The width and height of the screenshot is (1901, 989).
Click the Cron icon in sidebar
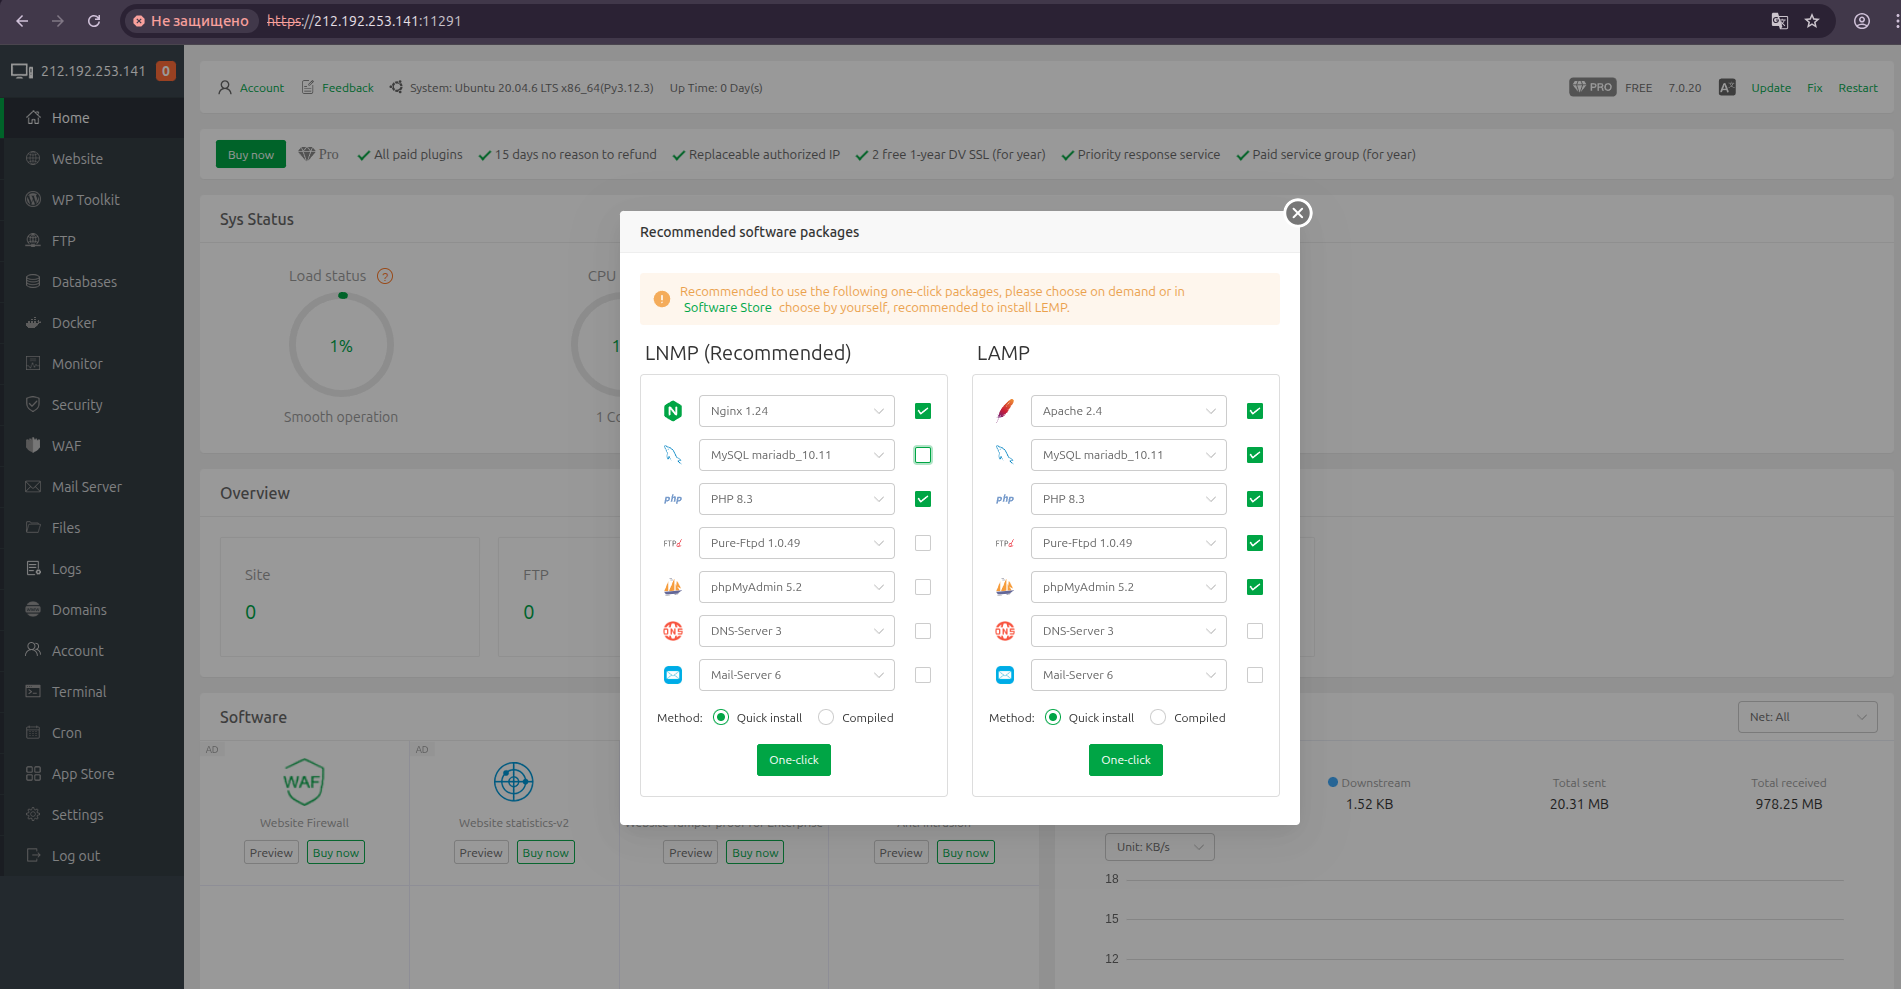pyautogui.click(x=33, y=732)
